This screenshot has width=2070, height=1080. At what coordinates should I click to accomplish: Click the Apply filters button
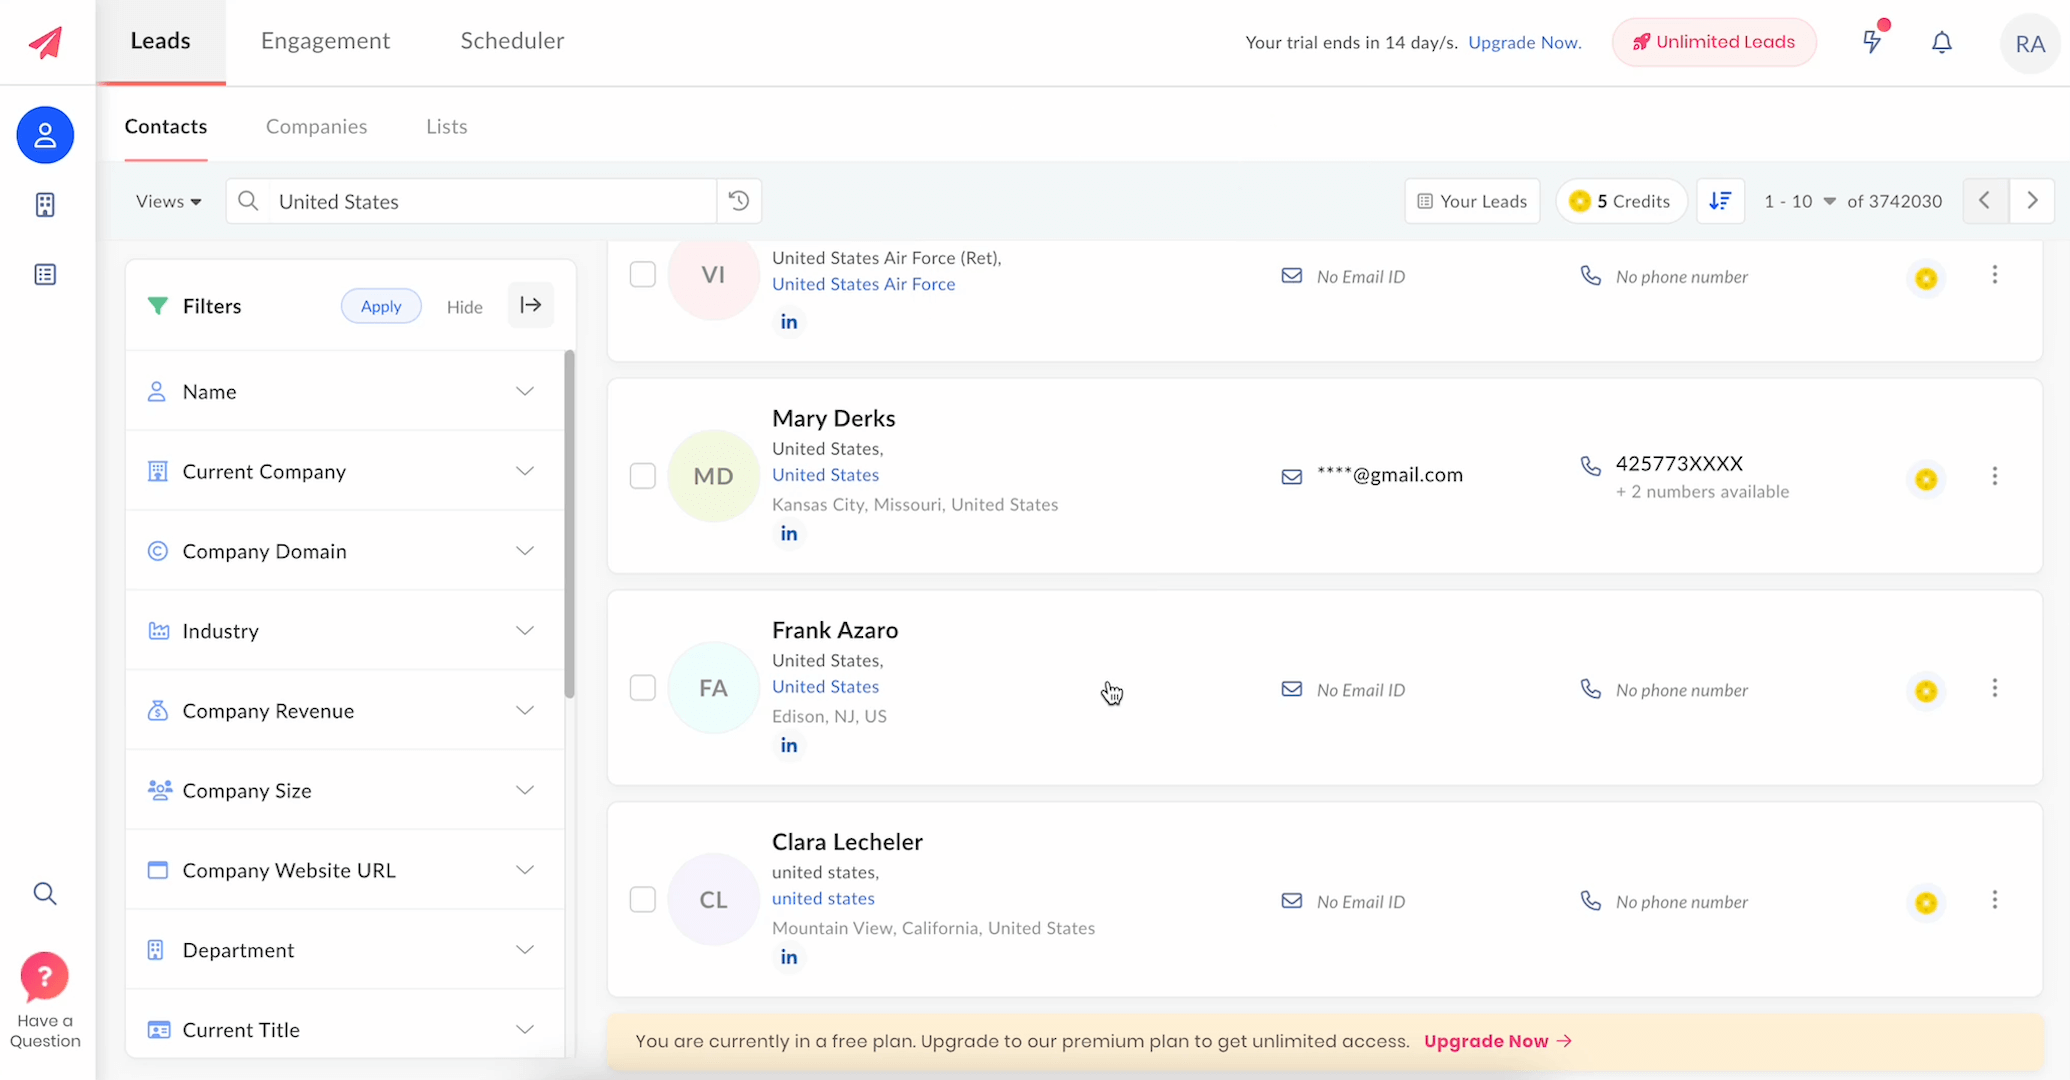coord(381,306)
